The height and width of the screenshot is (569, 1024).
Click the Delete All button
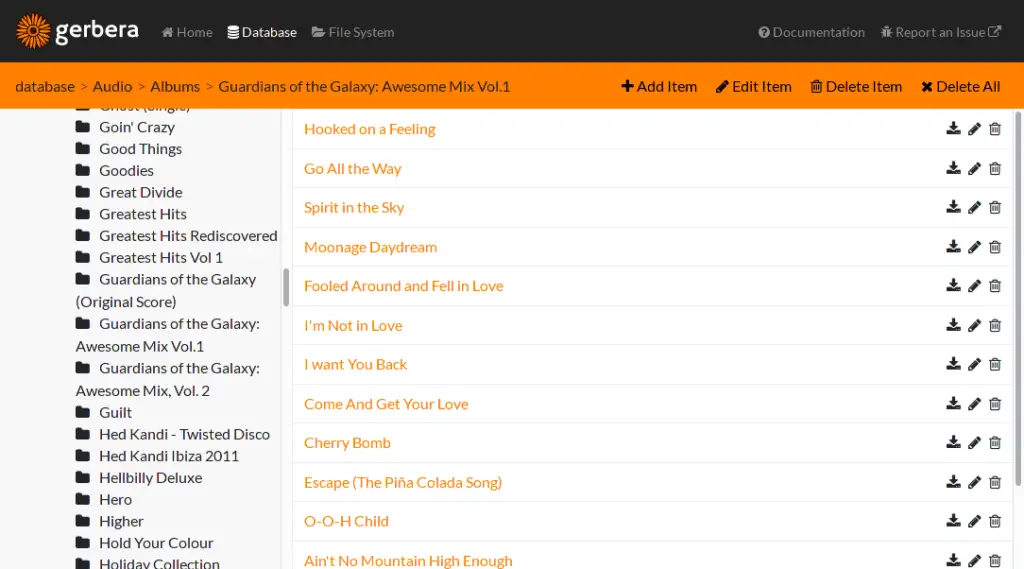[x=961, y=86]
